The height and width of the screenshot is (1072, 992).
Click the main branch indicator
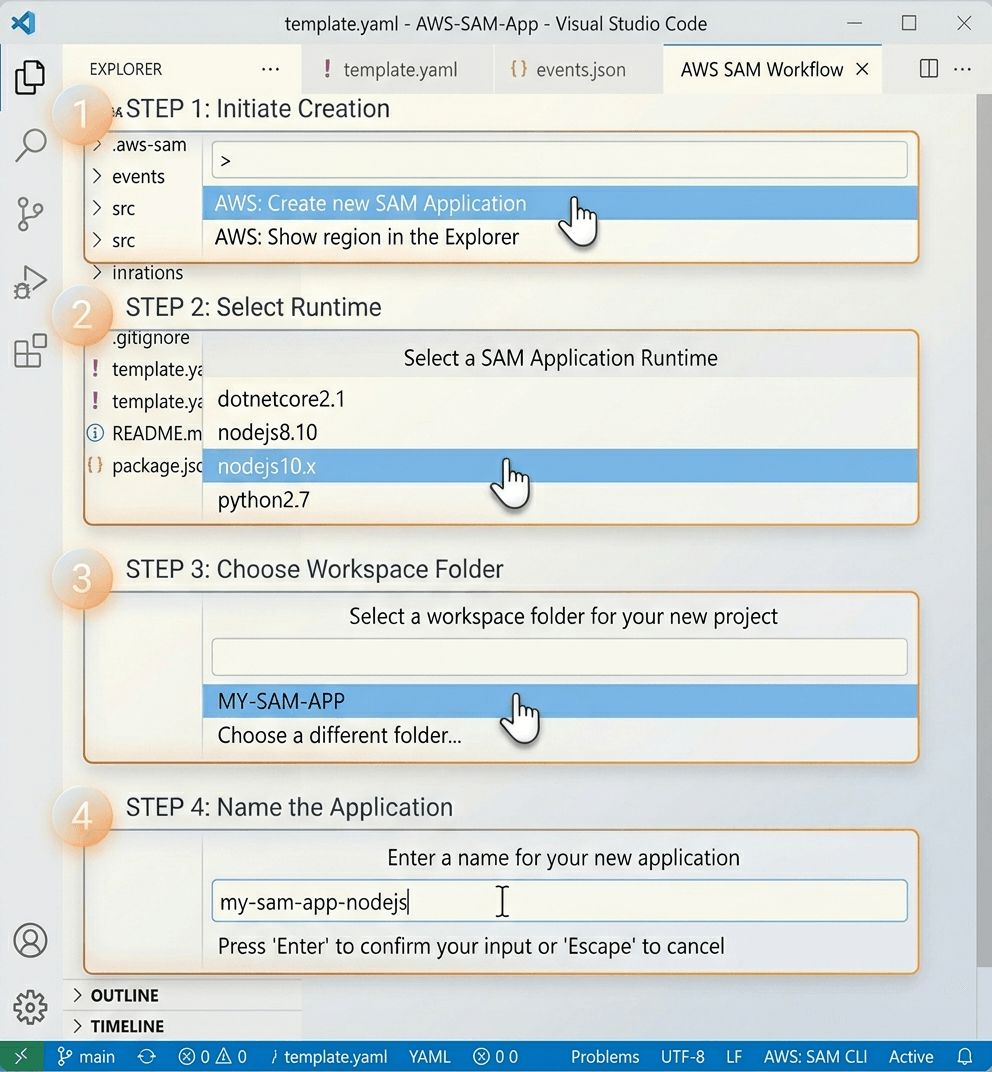pyautogui.click(x=86, y=1056)
